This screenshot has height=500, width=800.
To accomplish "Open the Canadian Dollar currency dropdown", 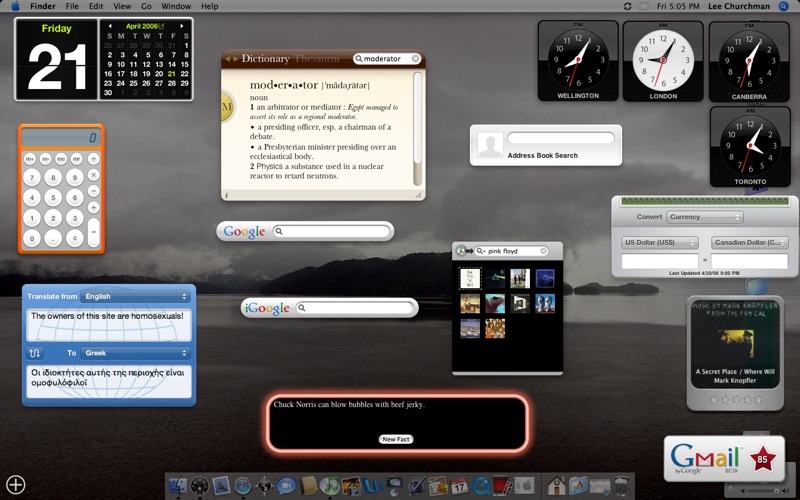I will [x=749, y=242].
